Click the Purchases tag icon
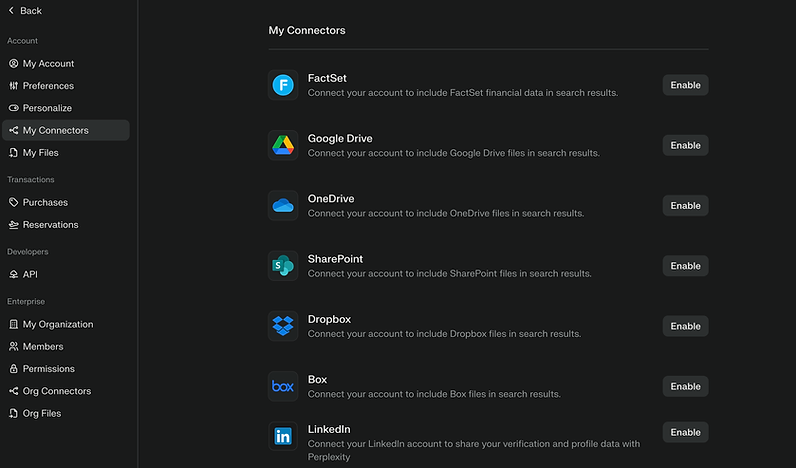Screen dimensions: 796x468 (14, 203)
